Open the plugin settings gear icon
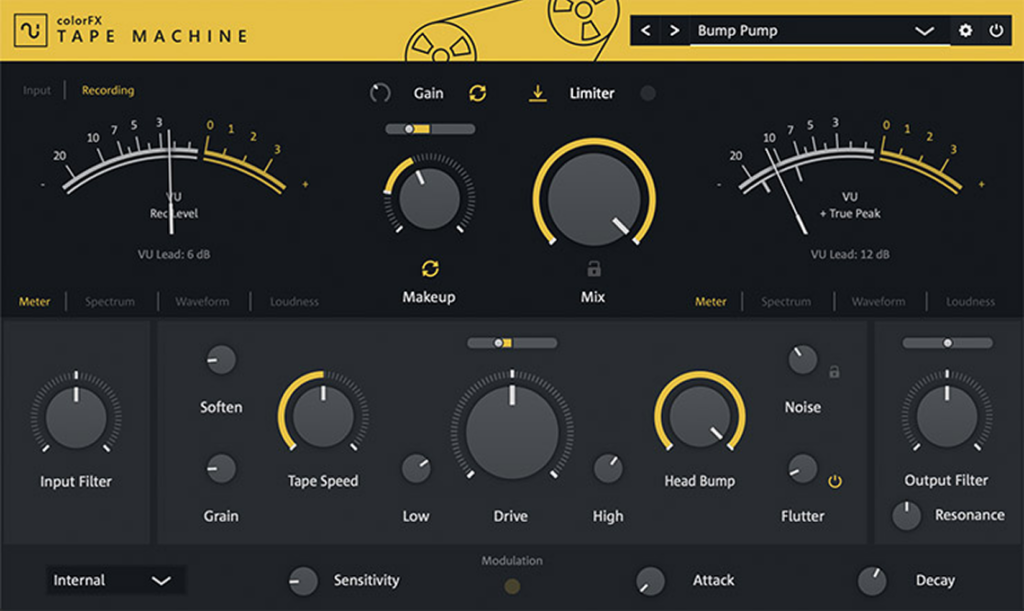This screenshot has height=611, width=1024. pos(964,31)
